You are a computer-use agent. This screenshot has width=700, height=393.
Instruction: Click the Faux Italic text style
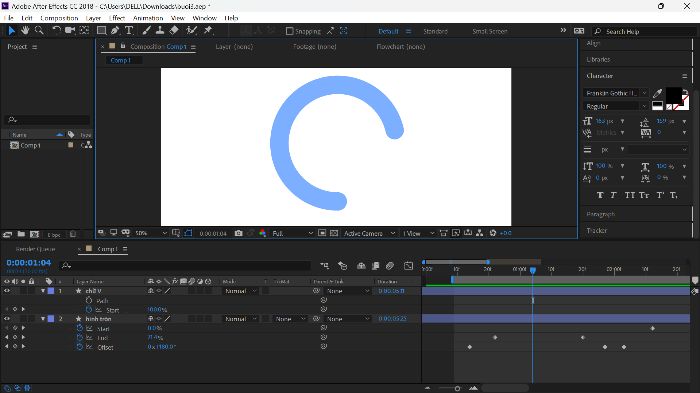coord(613,195)
